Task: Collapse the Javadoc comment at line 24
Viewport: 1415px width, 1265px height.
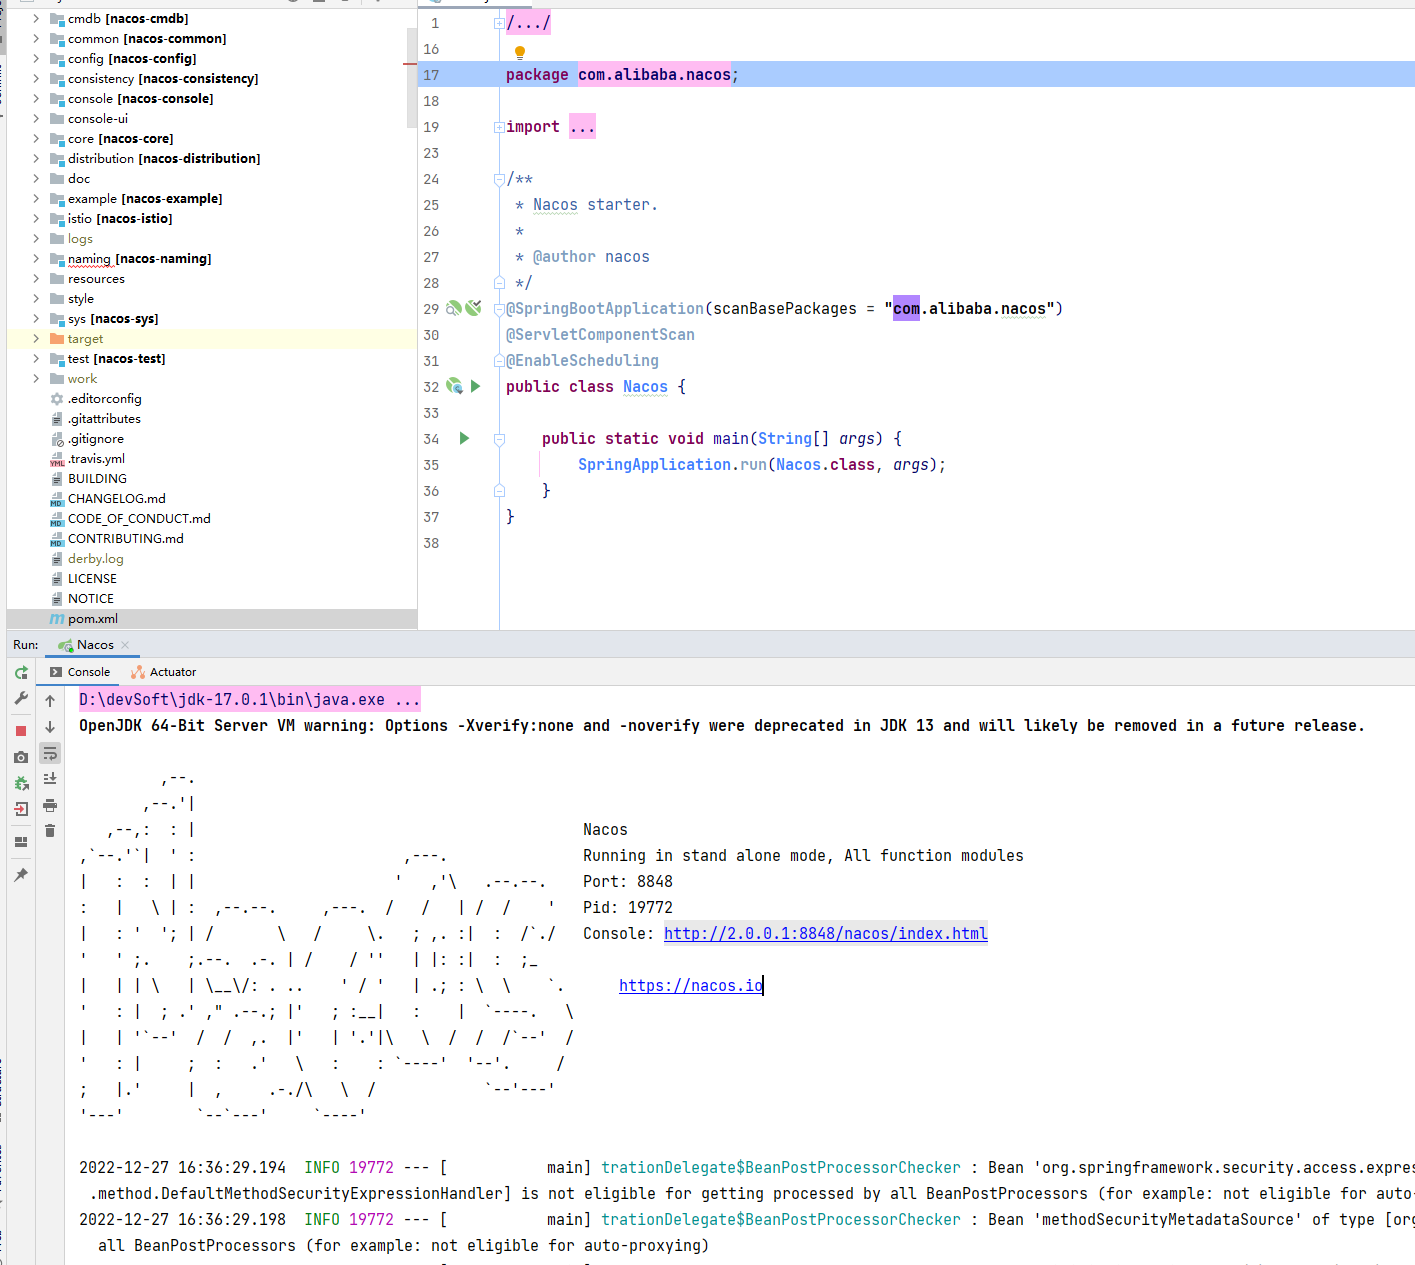Action: [x=499, y=179]
